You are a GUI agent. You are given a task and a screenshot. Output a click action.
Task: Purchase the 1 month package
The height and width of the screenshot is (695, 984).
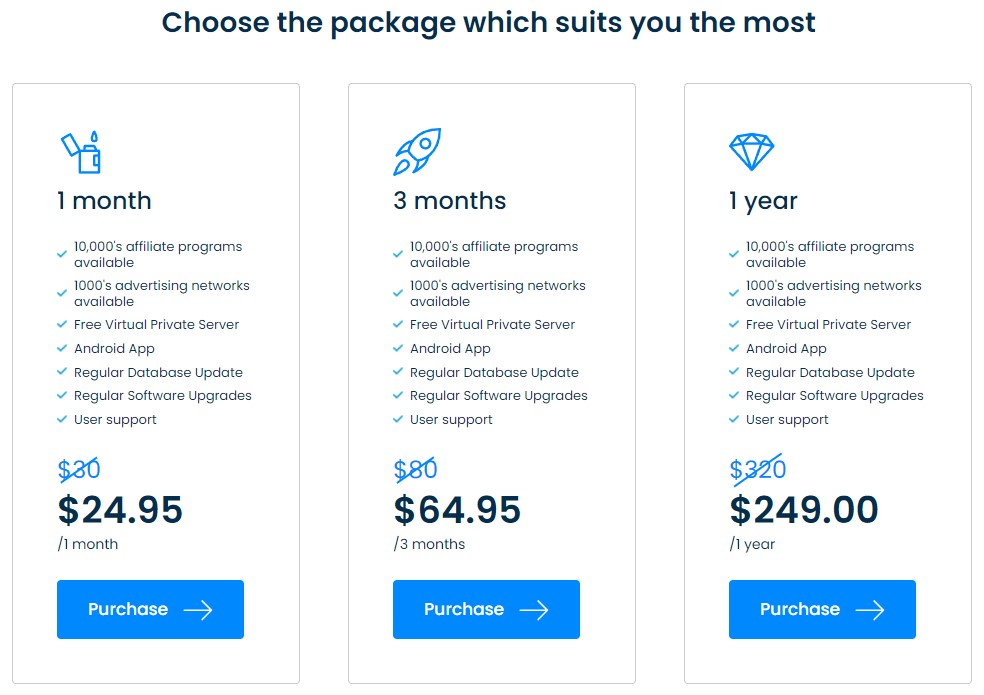(x=151, y=610)
